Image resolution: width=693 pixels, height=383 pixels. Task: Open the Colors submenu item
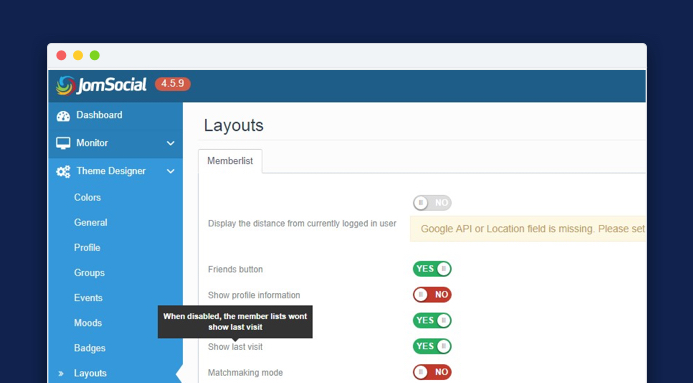[88, 197]
